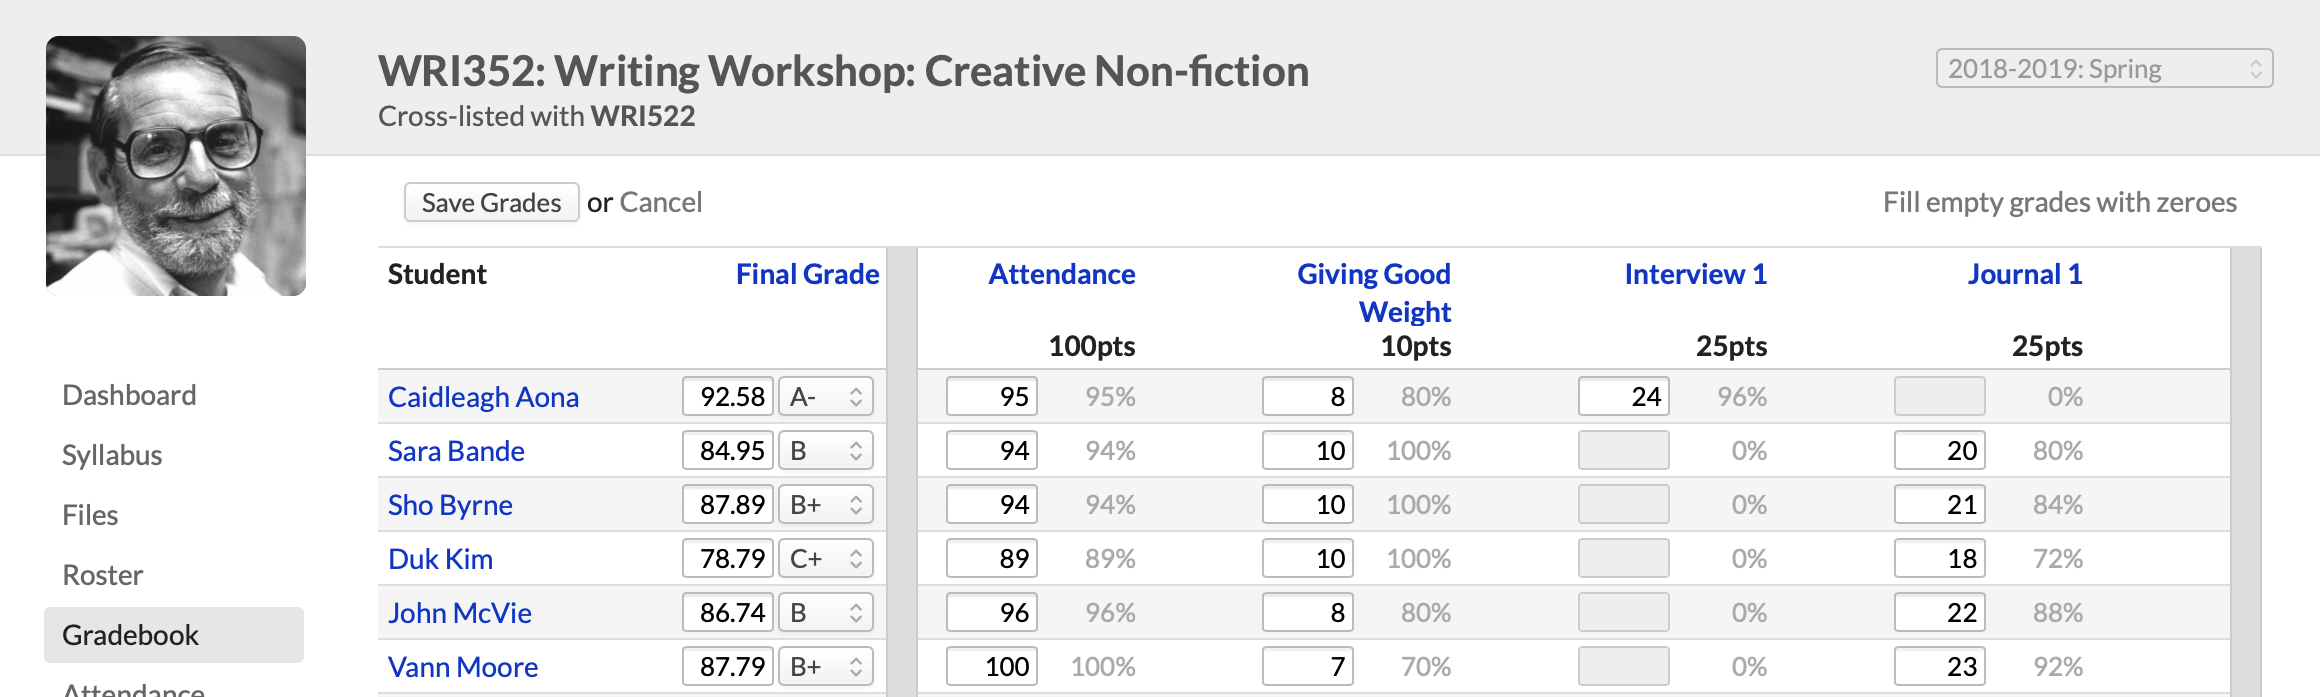Image resolution: width=2320 pixels, height=697 pixels.
Task: Select the Gradebook sidebar item
Action: click(174, 635)
